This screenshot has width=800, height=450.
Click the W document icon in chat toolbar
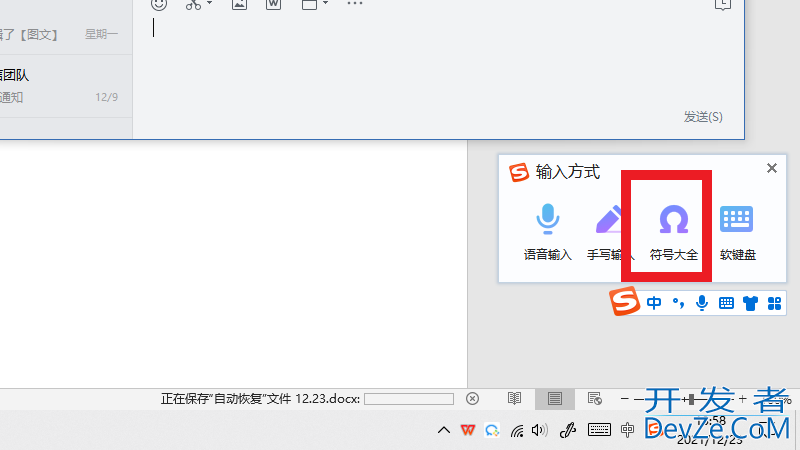pos(273,4)
